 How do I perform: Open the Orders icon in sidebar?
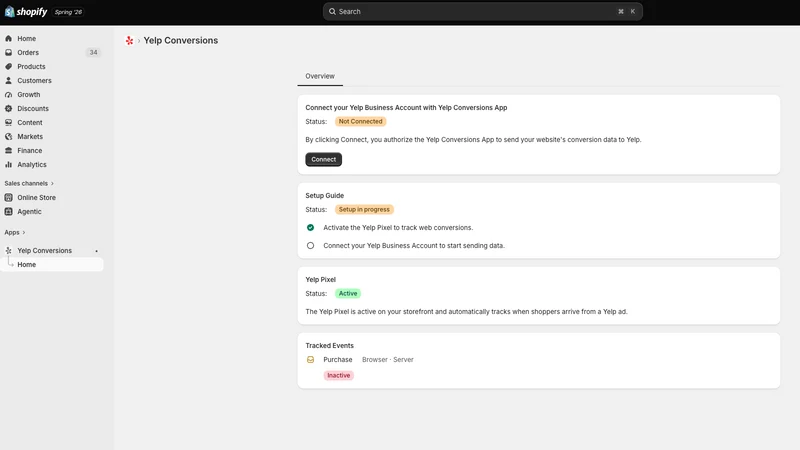click(x=9, y=53)
